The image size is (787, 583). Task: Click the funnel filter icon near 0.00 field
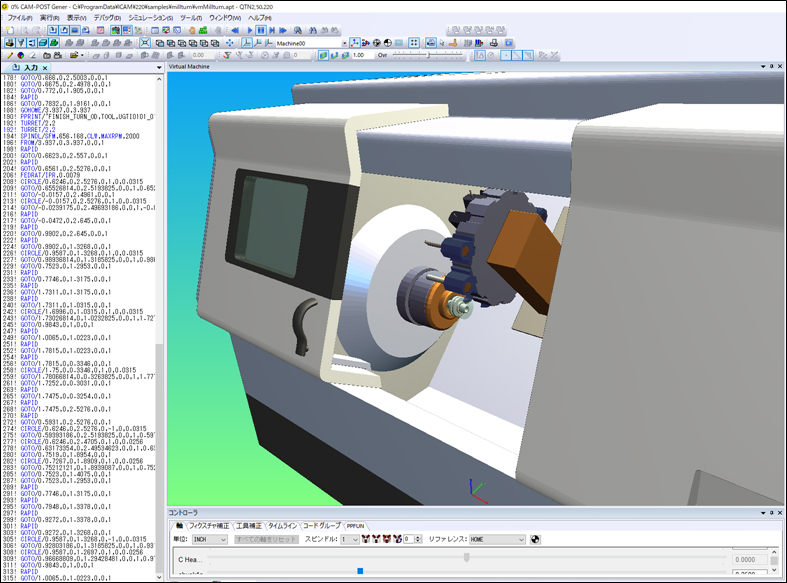click(x=227, y=56)
